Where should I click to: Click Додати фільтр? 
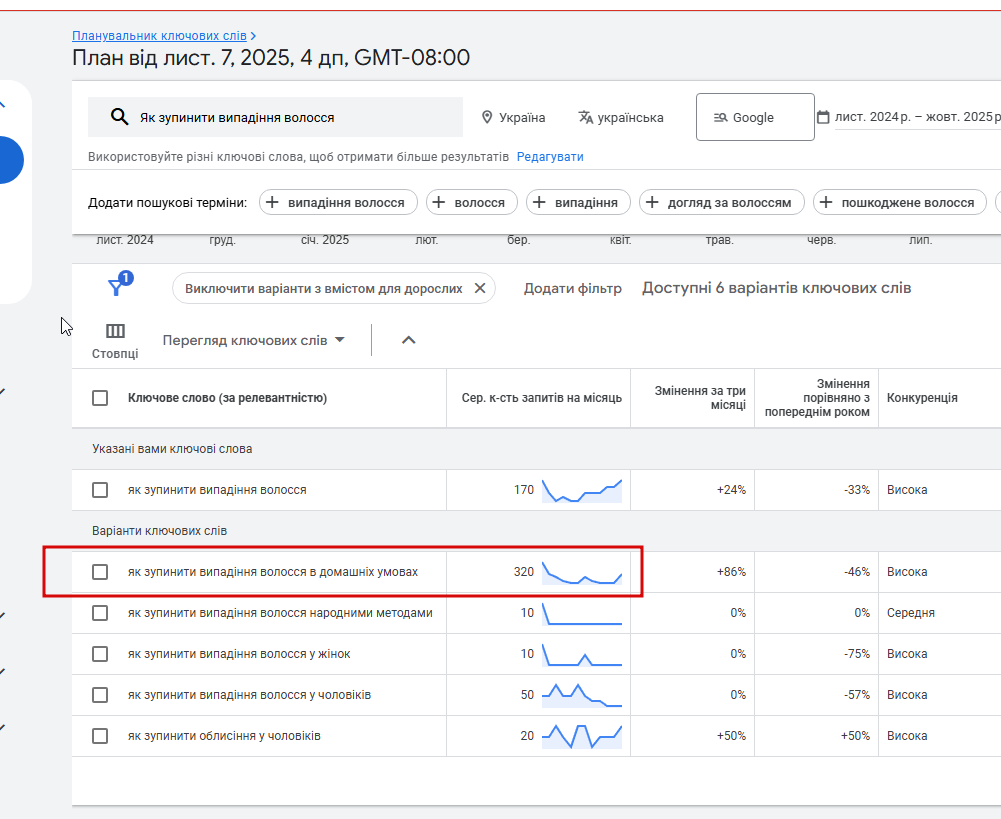[573, 289]
